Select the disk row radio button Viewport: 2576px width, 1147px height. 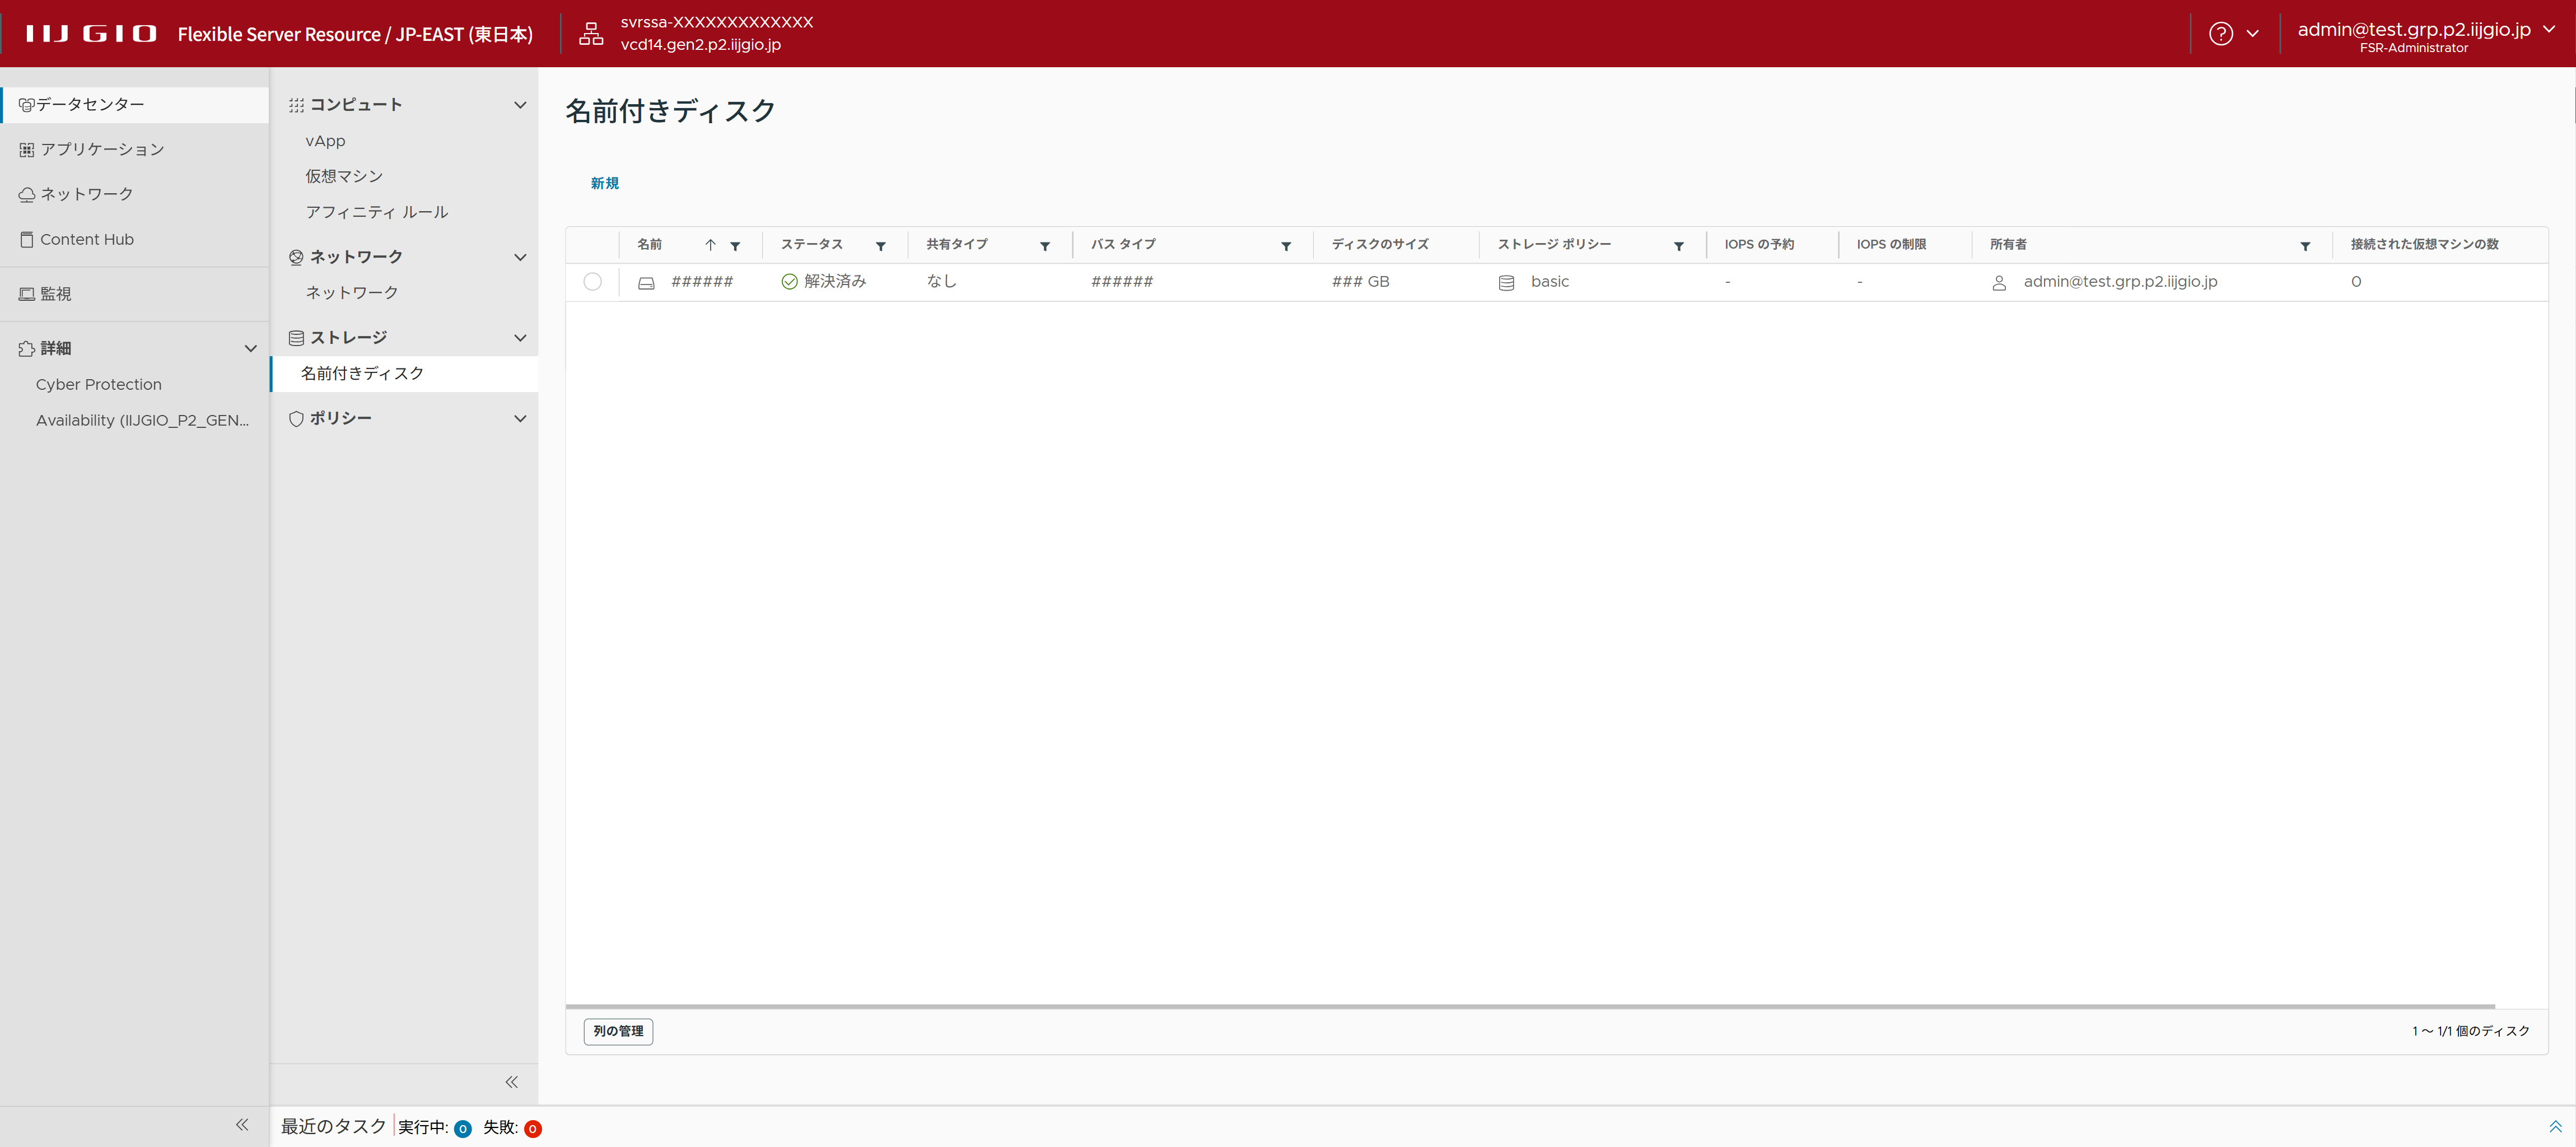pos(592,282)
